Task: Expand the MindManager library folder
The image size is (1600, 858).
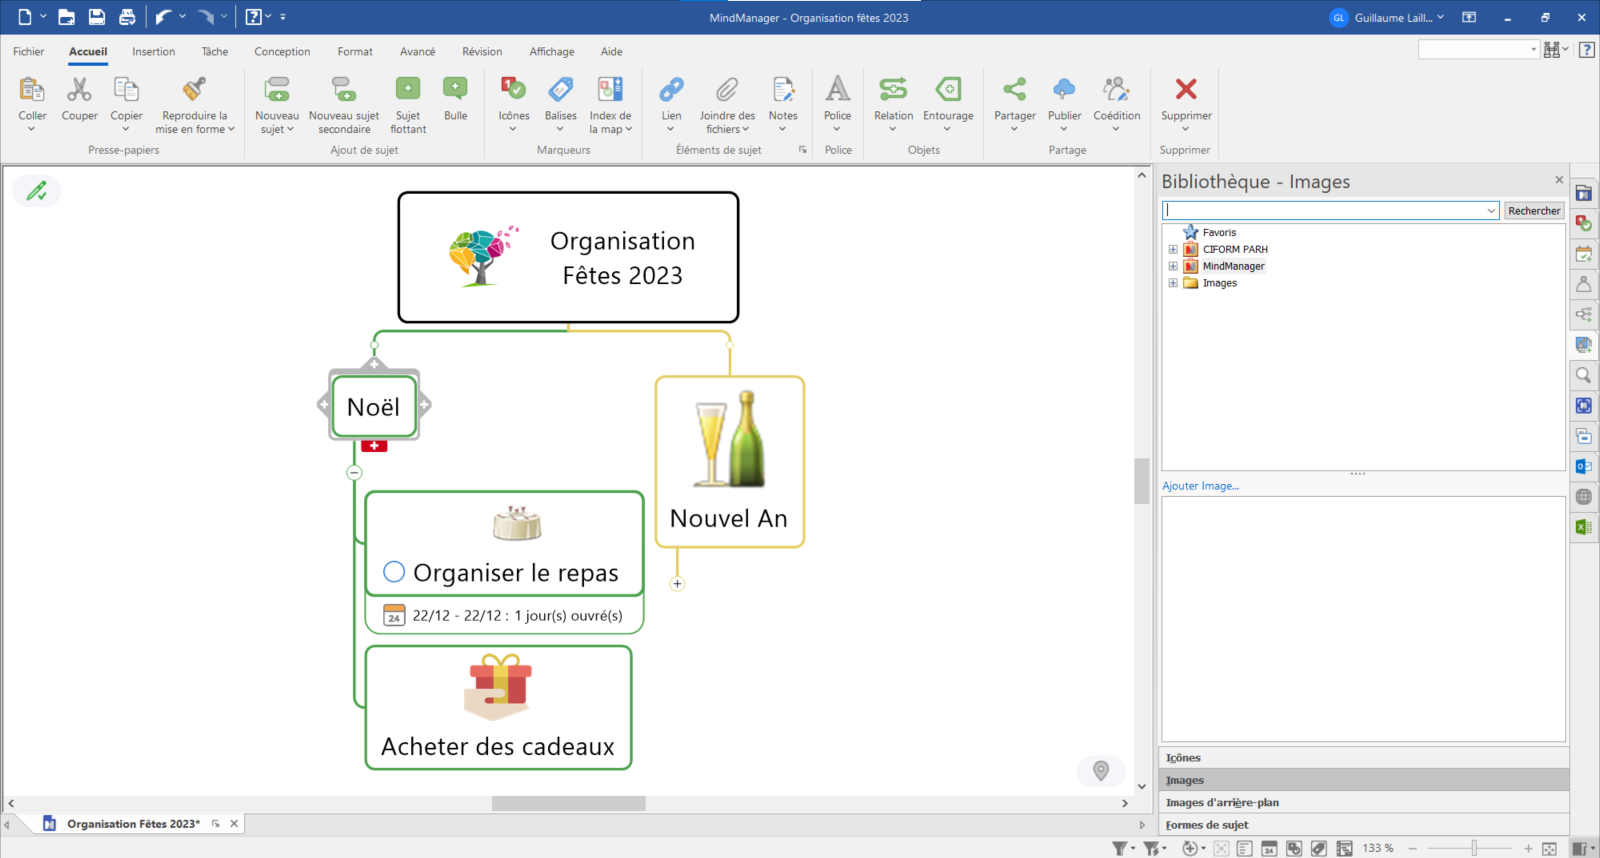Action: pyautogui.click(x=1173, y=267)
